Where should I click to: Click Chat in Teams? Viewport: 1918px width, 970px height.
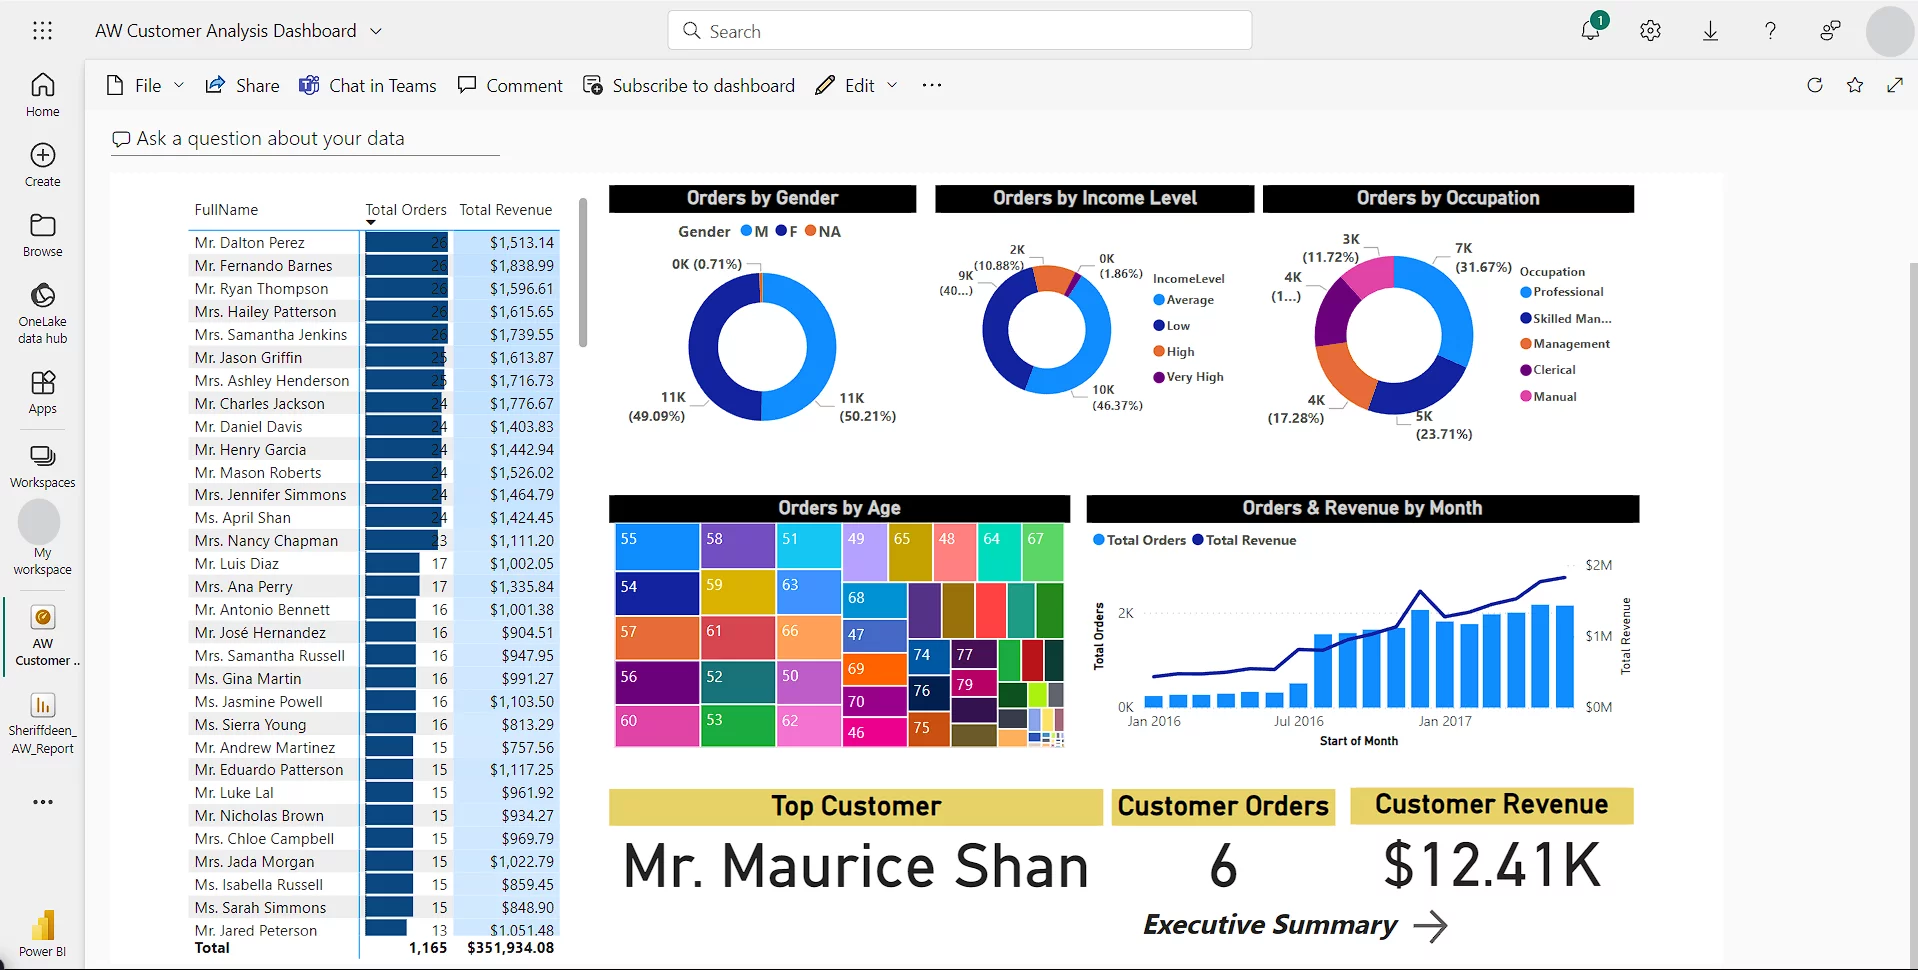pyautogui.click(x=367, y=85)
